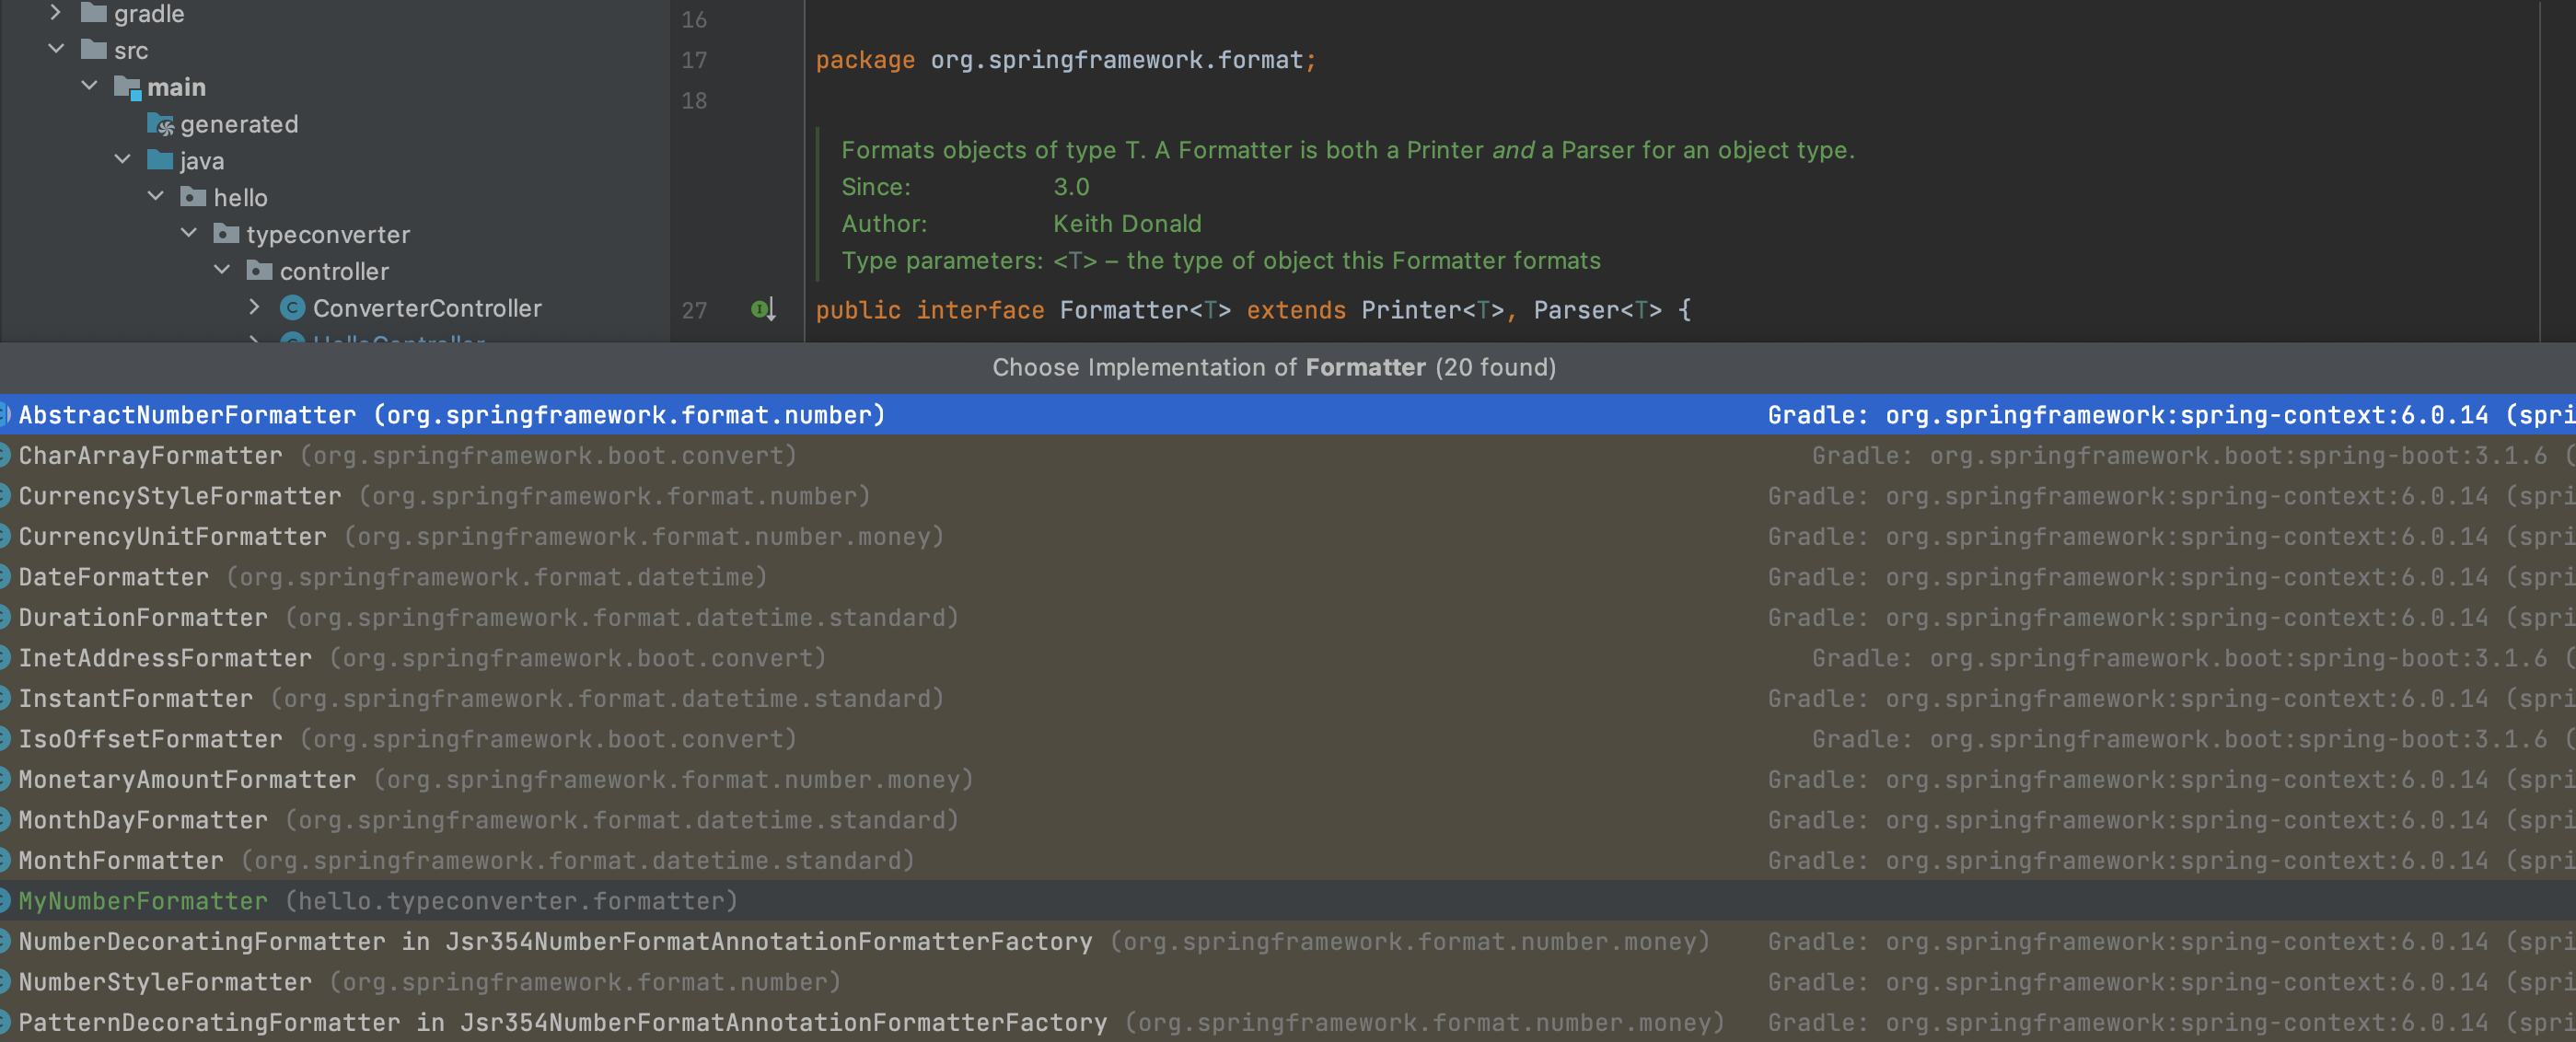
Task: Select the DateFormatter implementation entry
Action: pos(114,577)
